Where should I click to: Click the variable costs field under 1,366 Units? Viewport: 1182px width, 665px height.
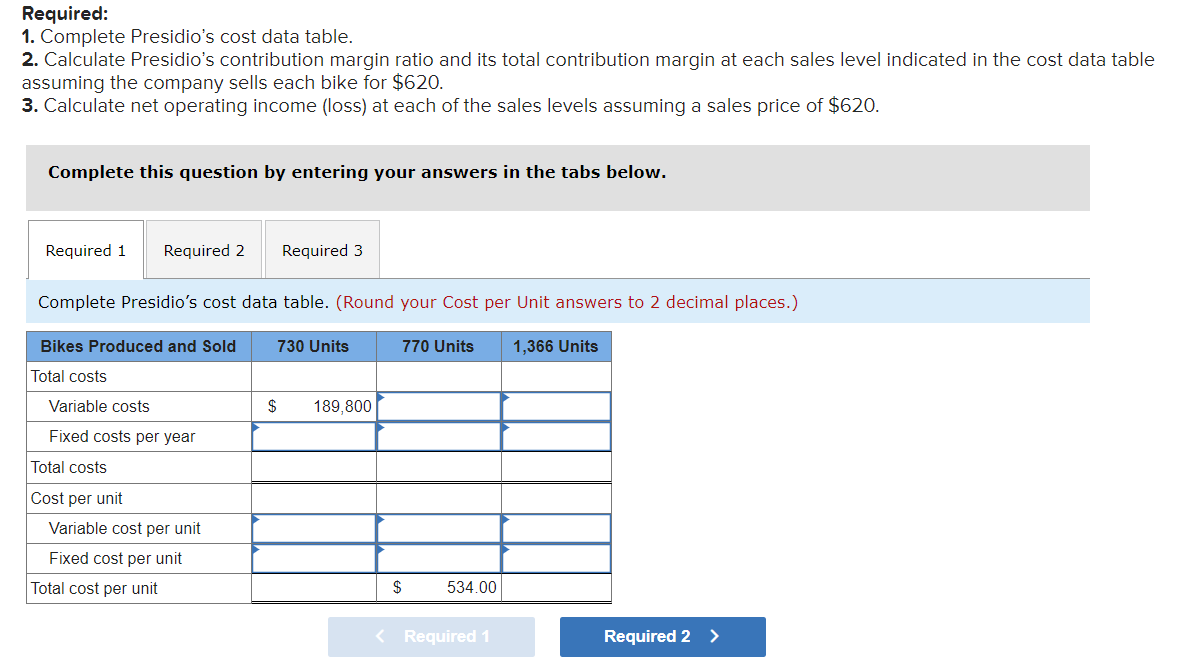point(556,406)
